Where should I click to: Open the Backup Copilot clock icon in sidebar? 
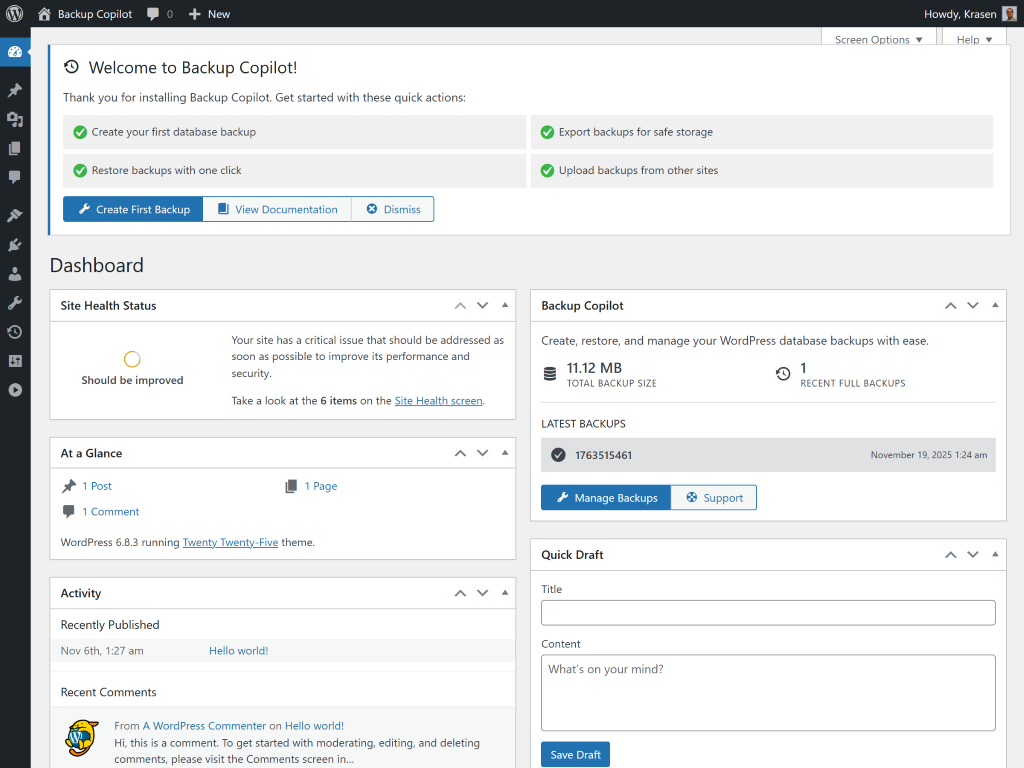click(x=15, y=331)
